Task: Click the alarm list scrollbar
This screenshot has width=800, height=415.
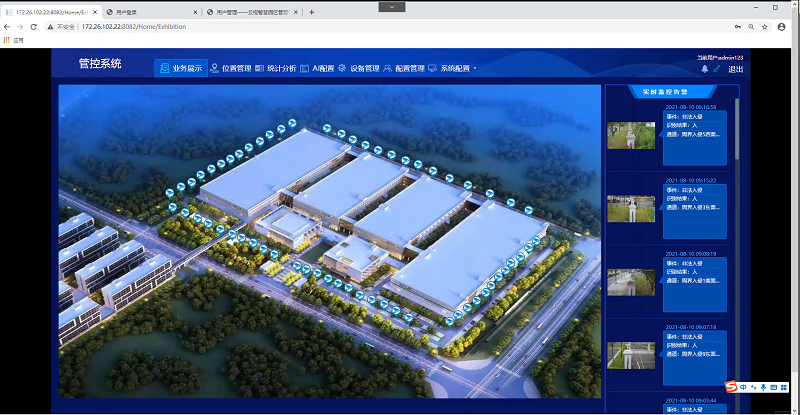Action: (738, 130)
